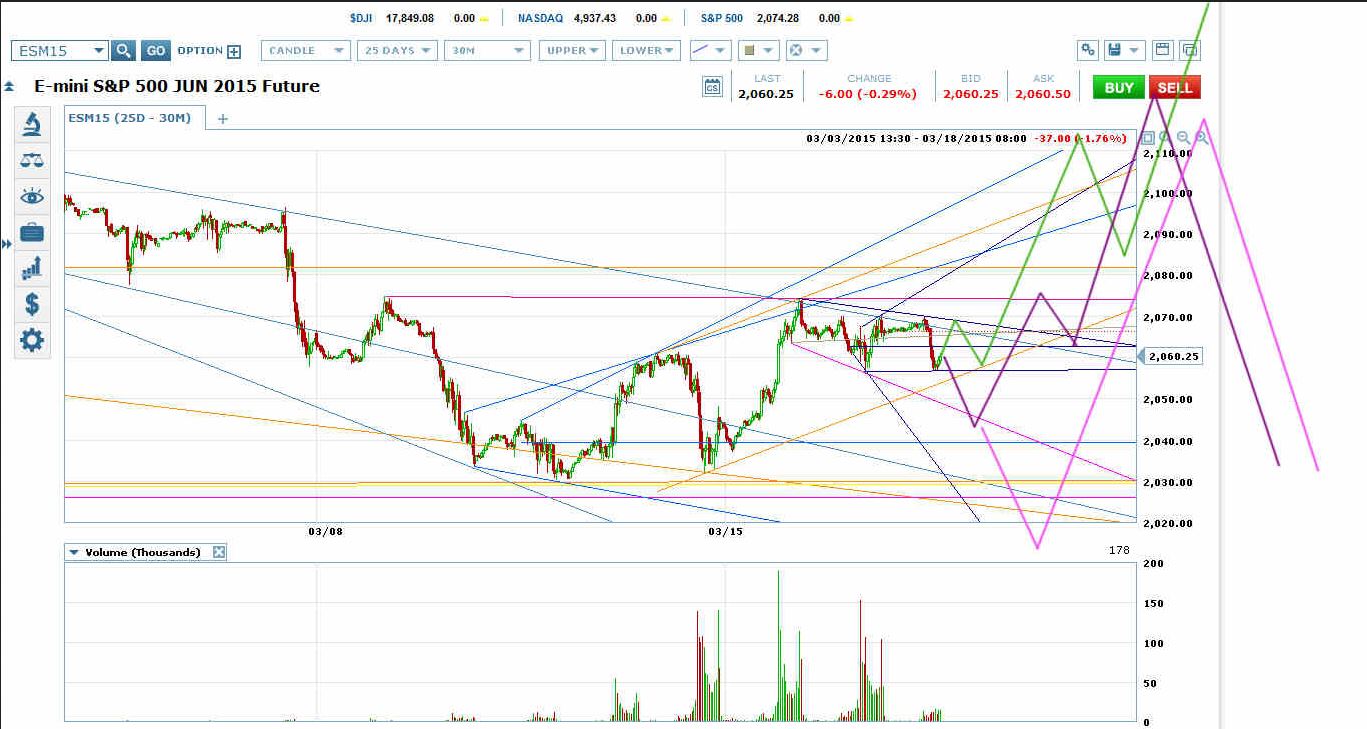Expand the save icon dropdown arrow
This screenshot has width=1367, height=729.
click(x=1136, y=50)
